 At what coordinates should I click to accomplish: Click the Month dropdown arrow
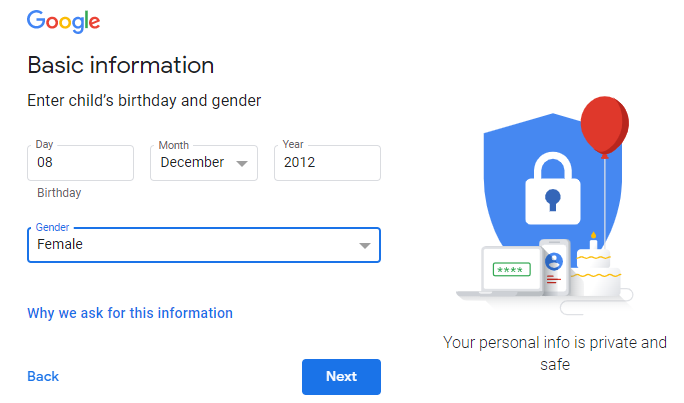[242, 164]
